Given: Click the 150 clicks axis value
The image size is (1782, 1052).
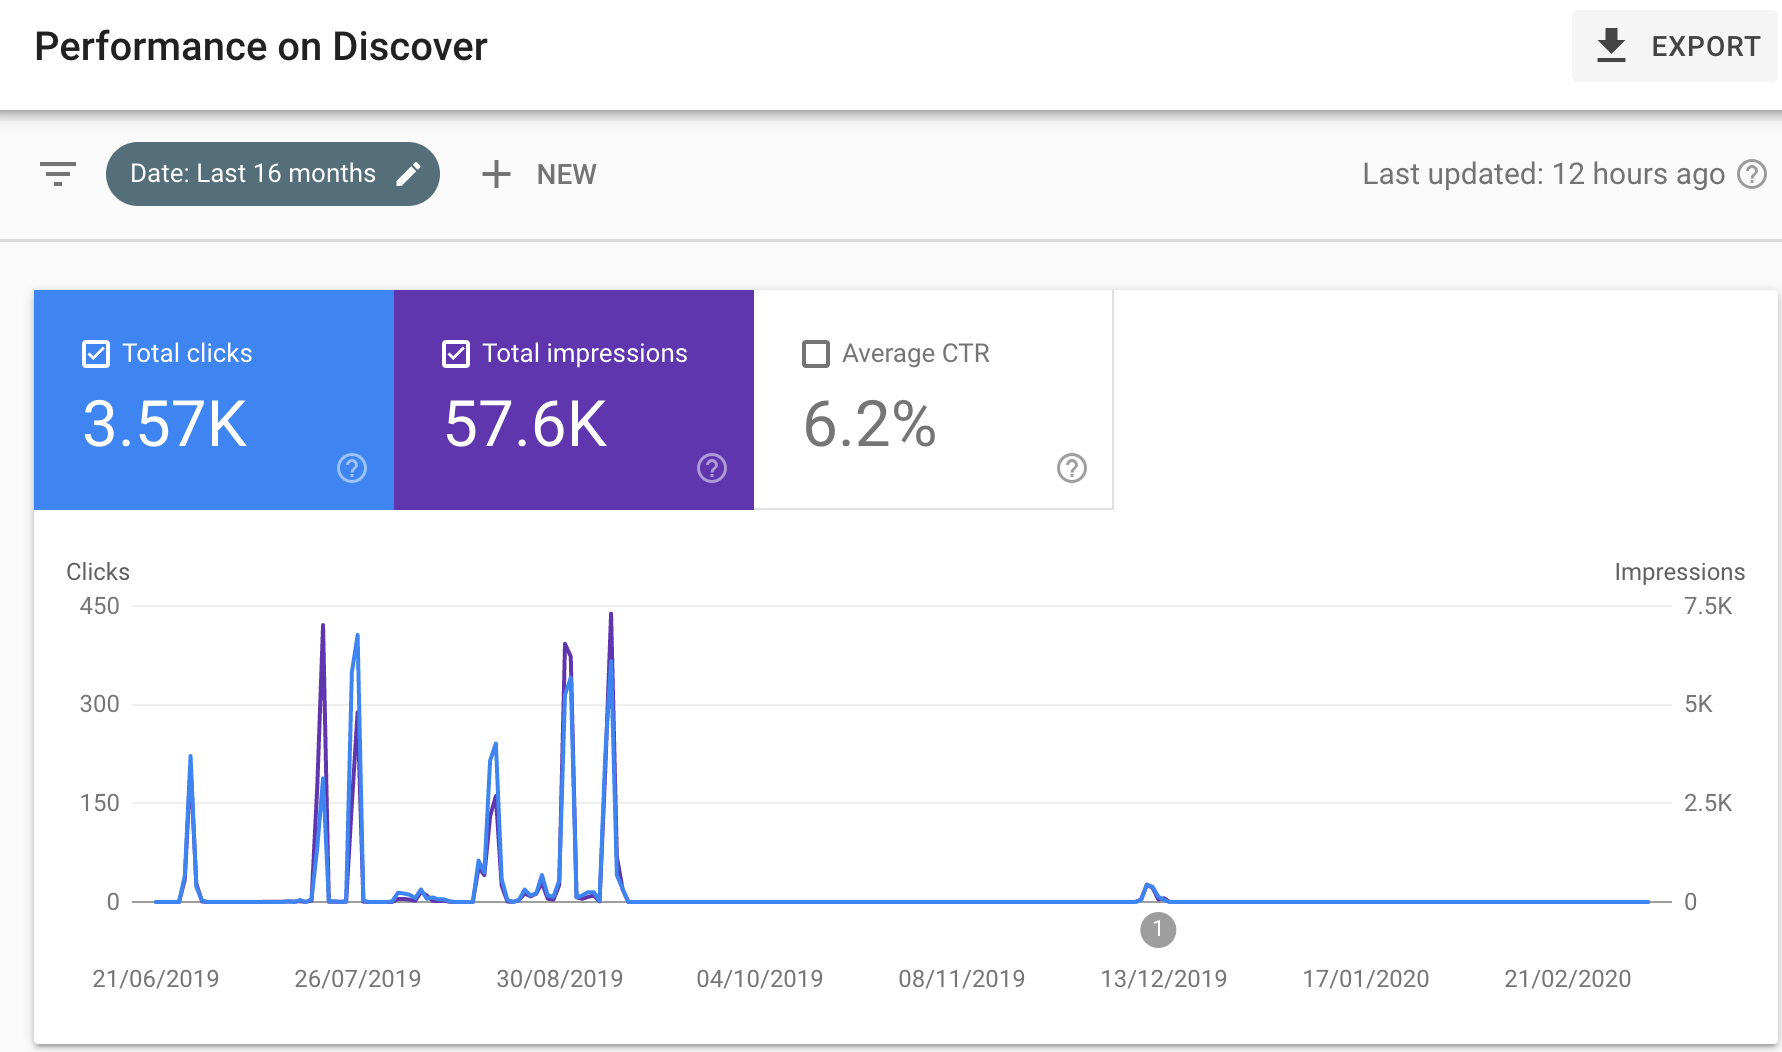Looking at the screenshot, I should pyautogui.click(x=100, y=803).
